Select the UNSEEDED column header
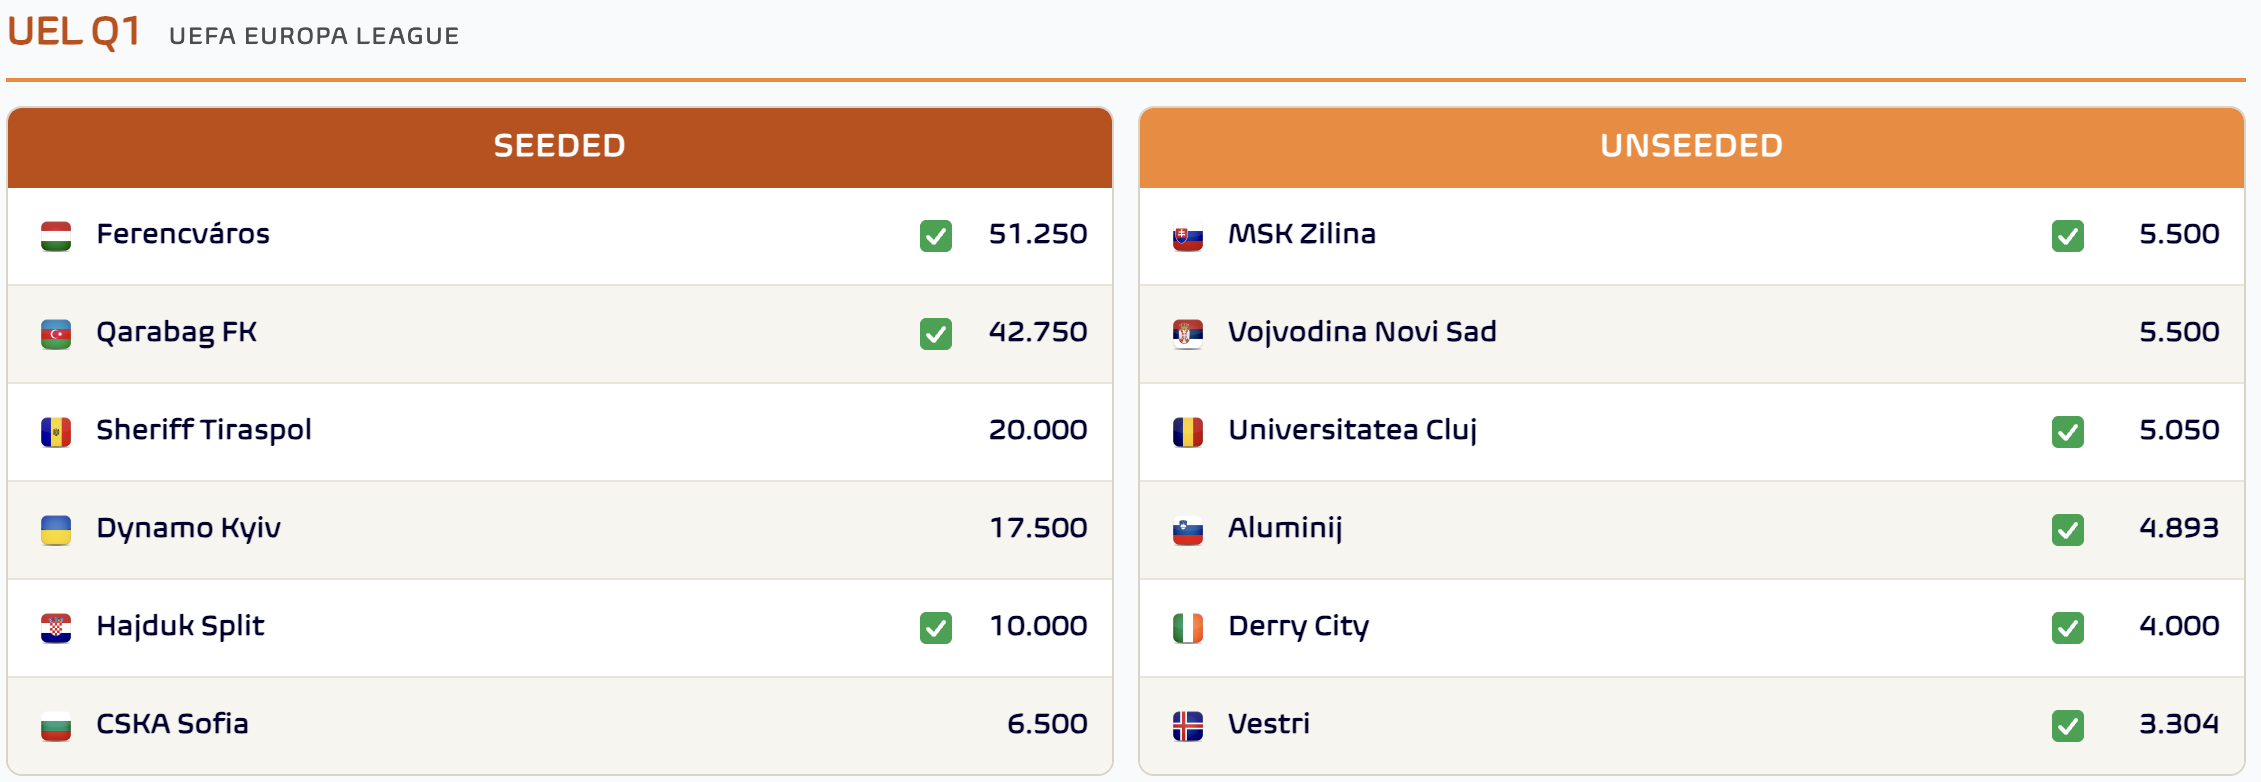The image size is (2261, 782). click(1692, 147)
